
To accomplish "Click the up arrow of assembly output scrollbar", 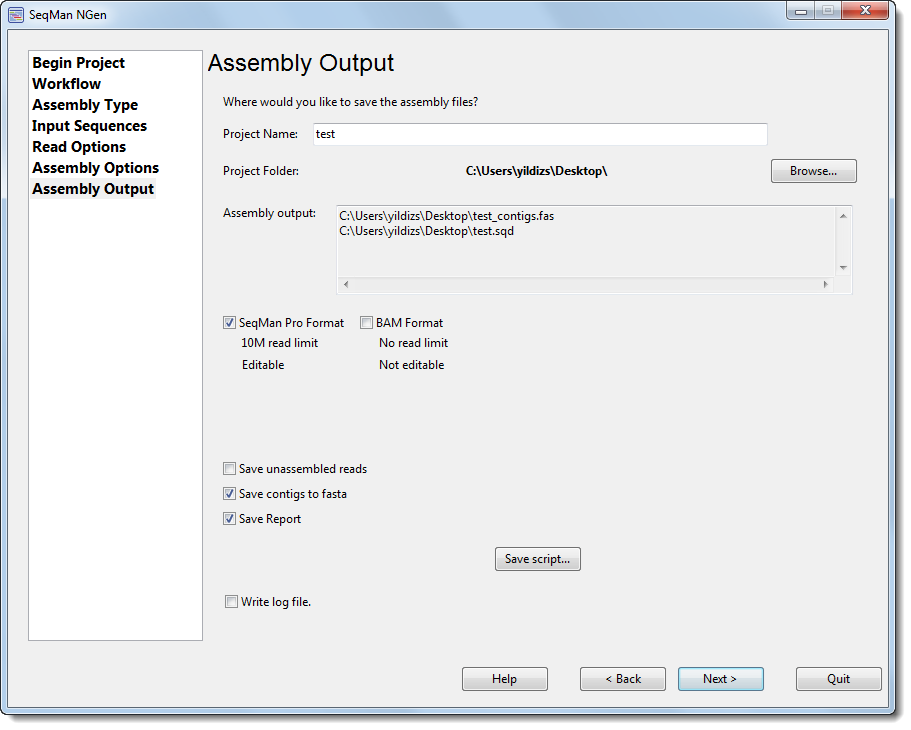I will 843,216.
